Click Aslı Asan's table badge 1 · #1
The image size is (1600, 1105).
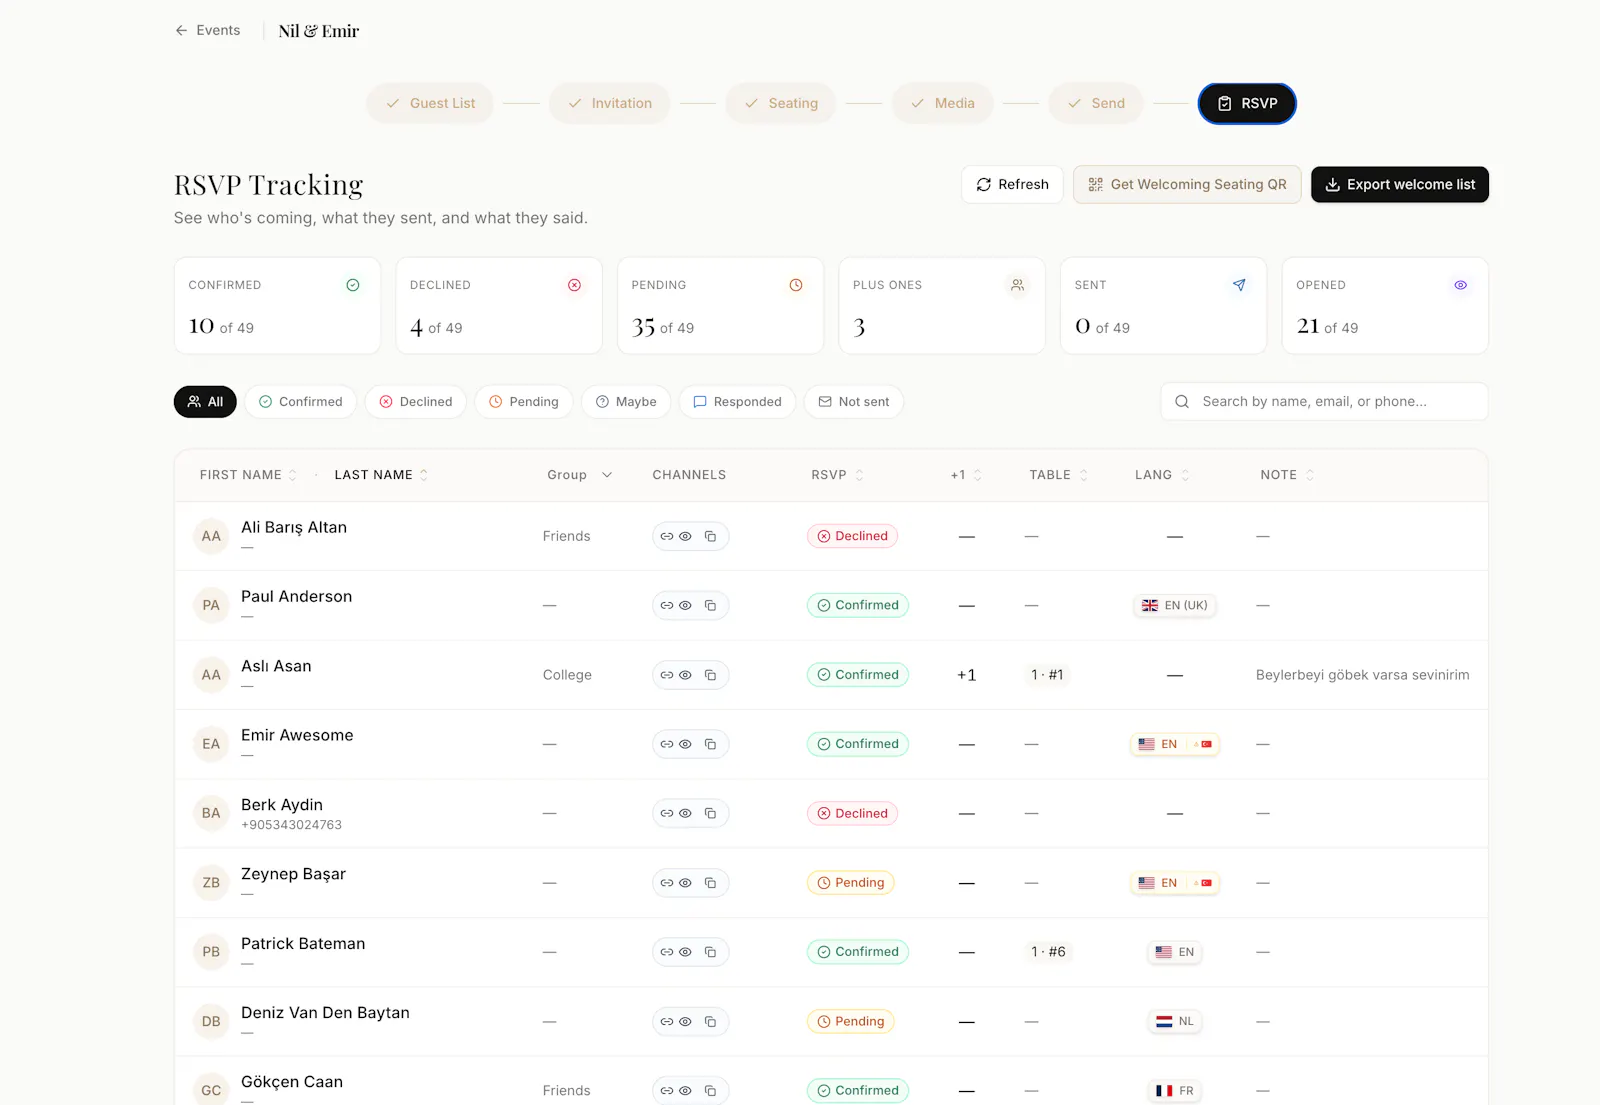click(x=1047, y=675)
